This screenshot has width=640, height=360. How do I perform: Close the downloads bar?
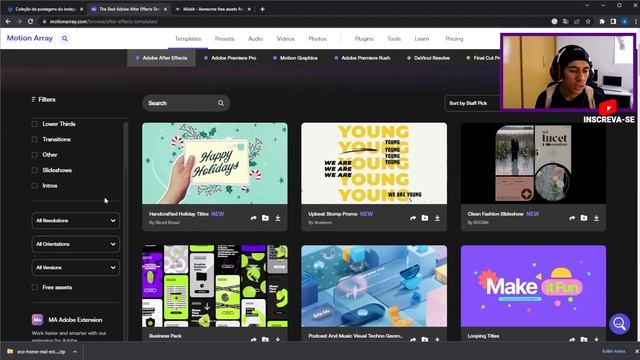(x=636, y=351)
